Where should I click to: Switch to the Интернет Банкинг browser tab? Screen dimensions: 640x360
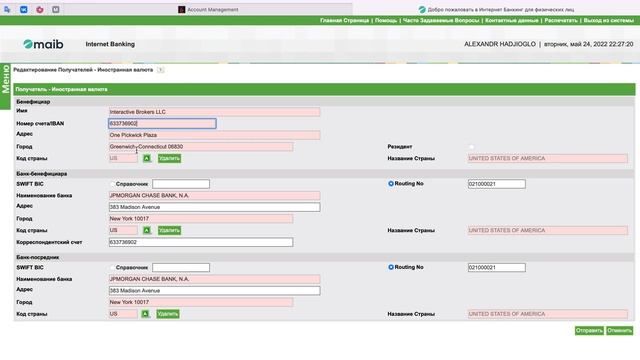496,9
